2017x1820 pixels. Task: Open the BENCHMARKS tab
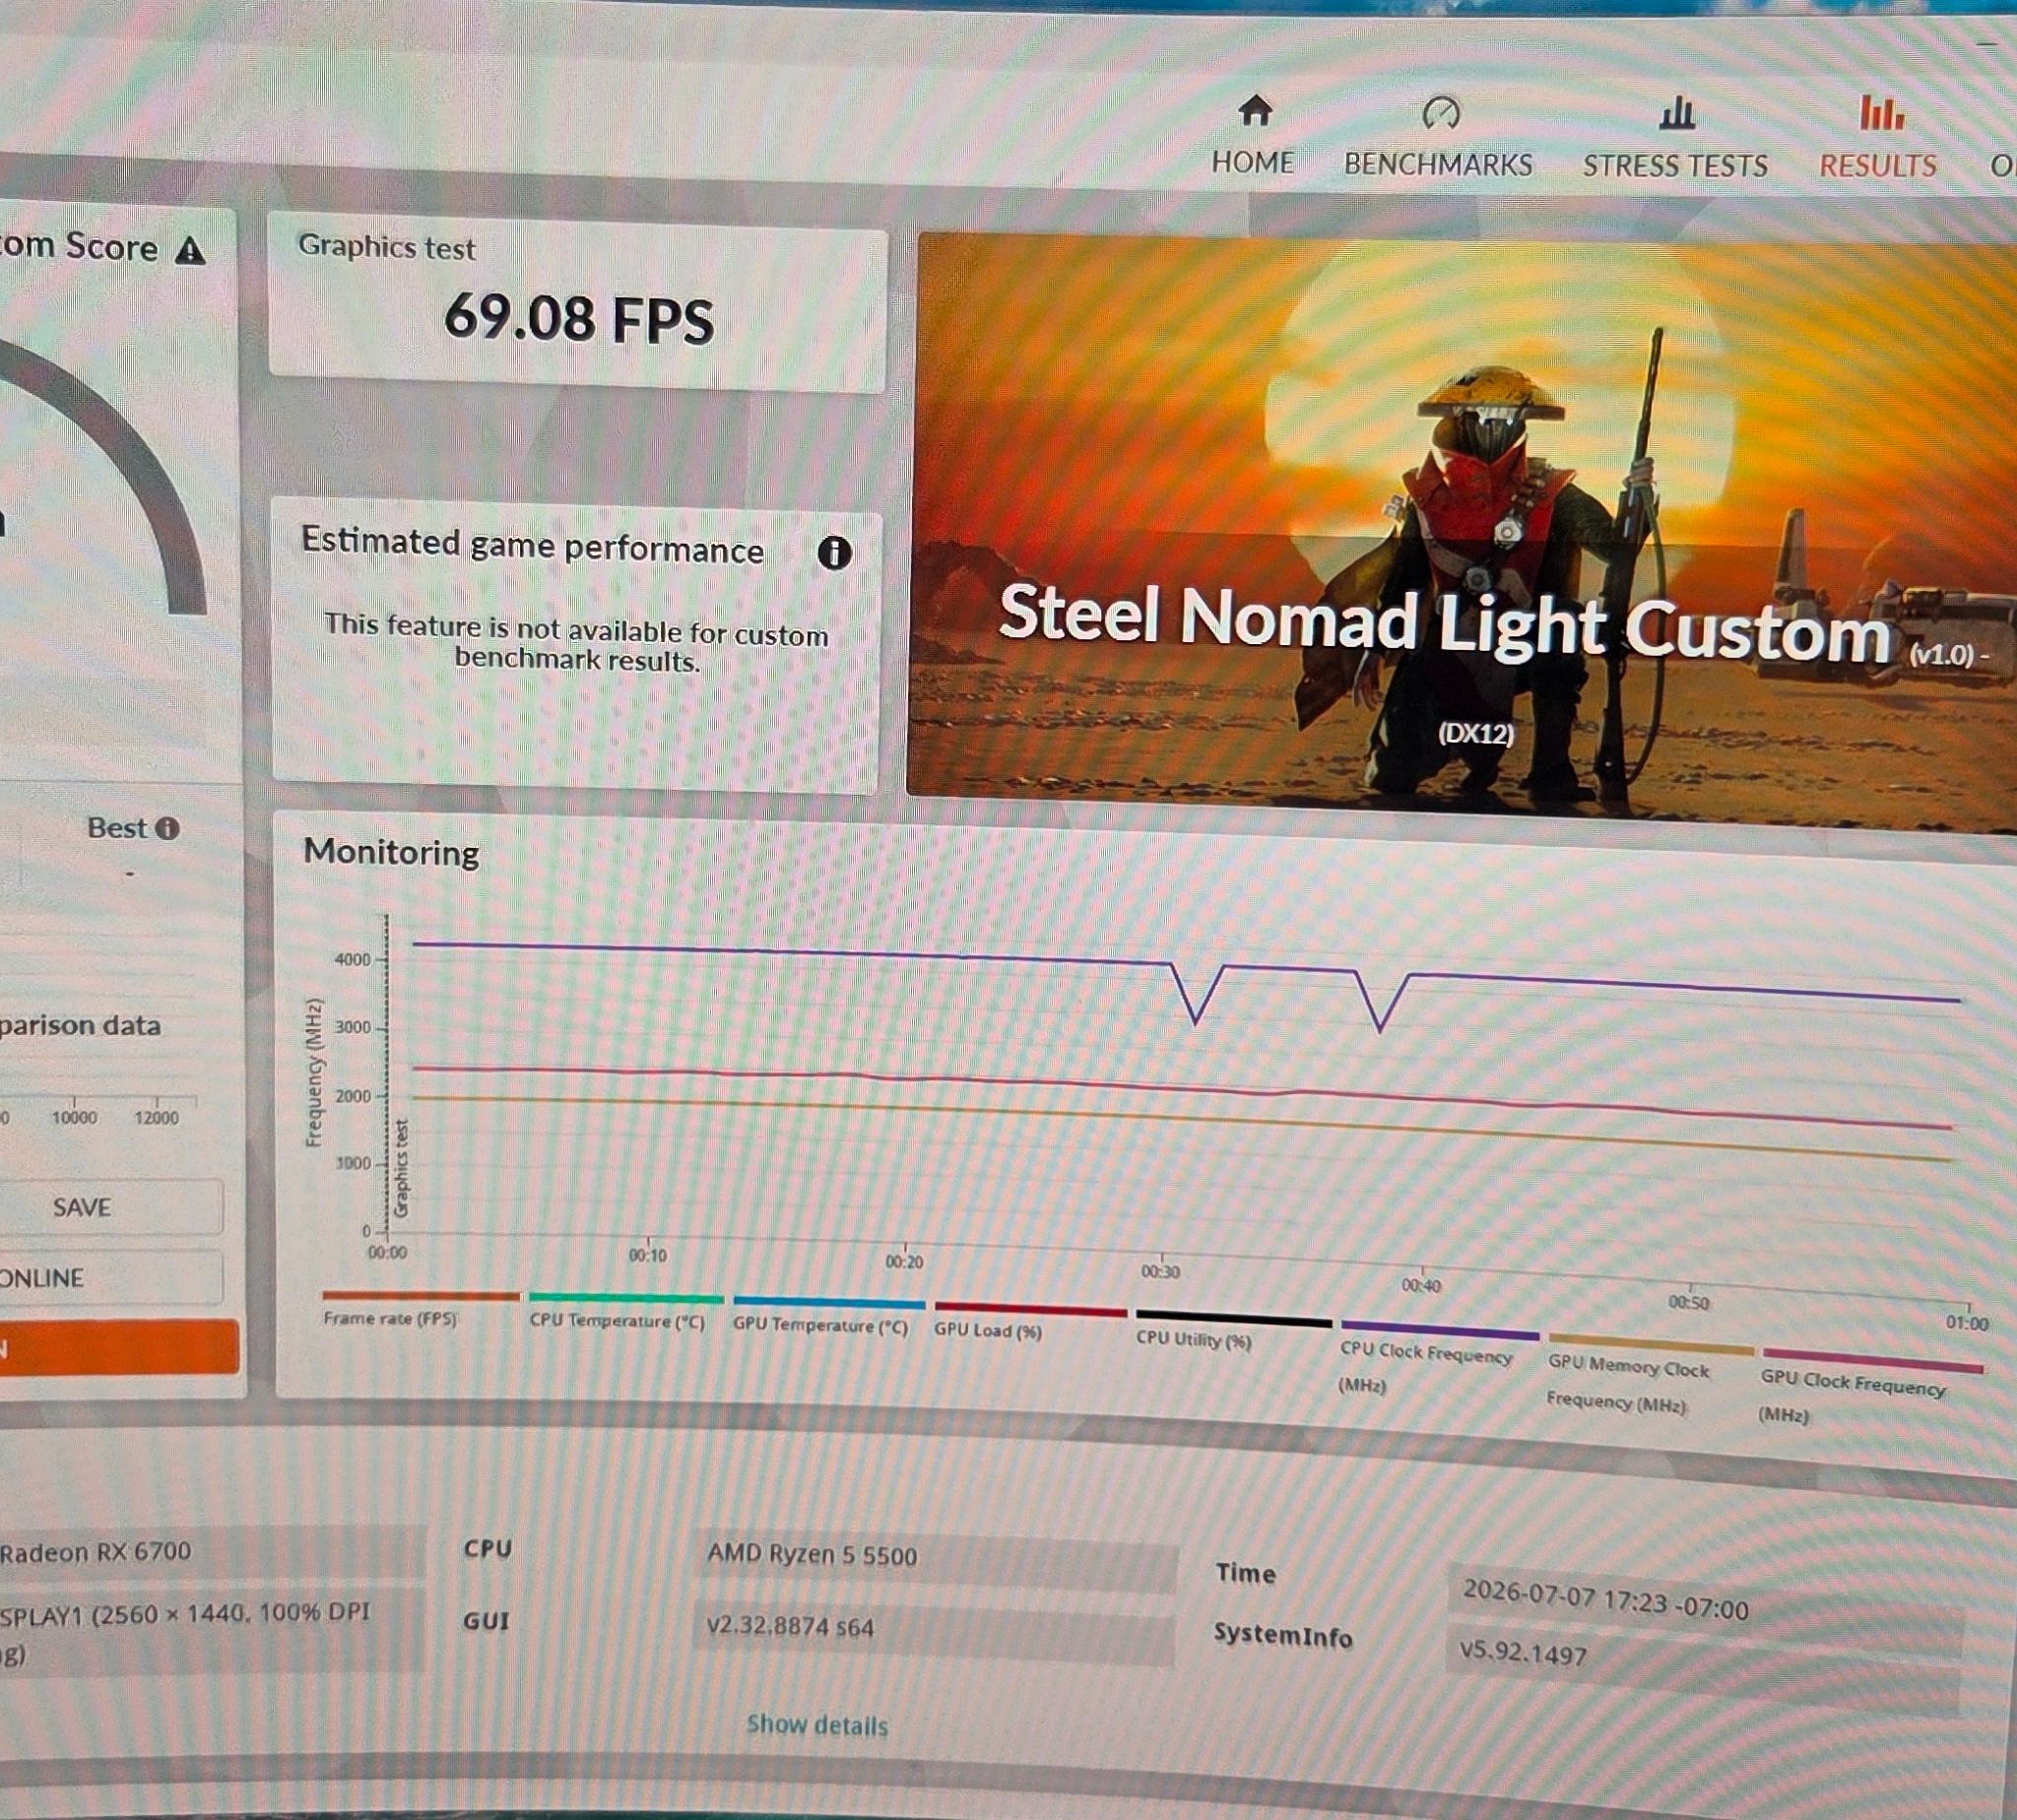coord(1437,164)
